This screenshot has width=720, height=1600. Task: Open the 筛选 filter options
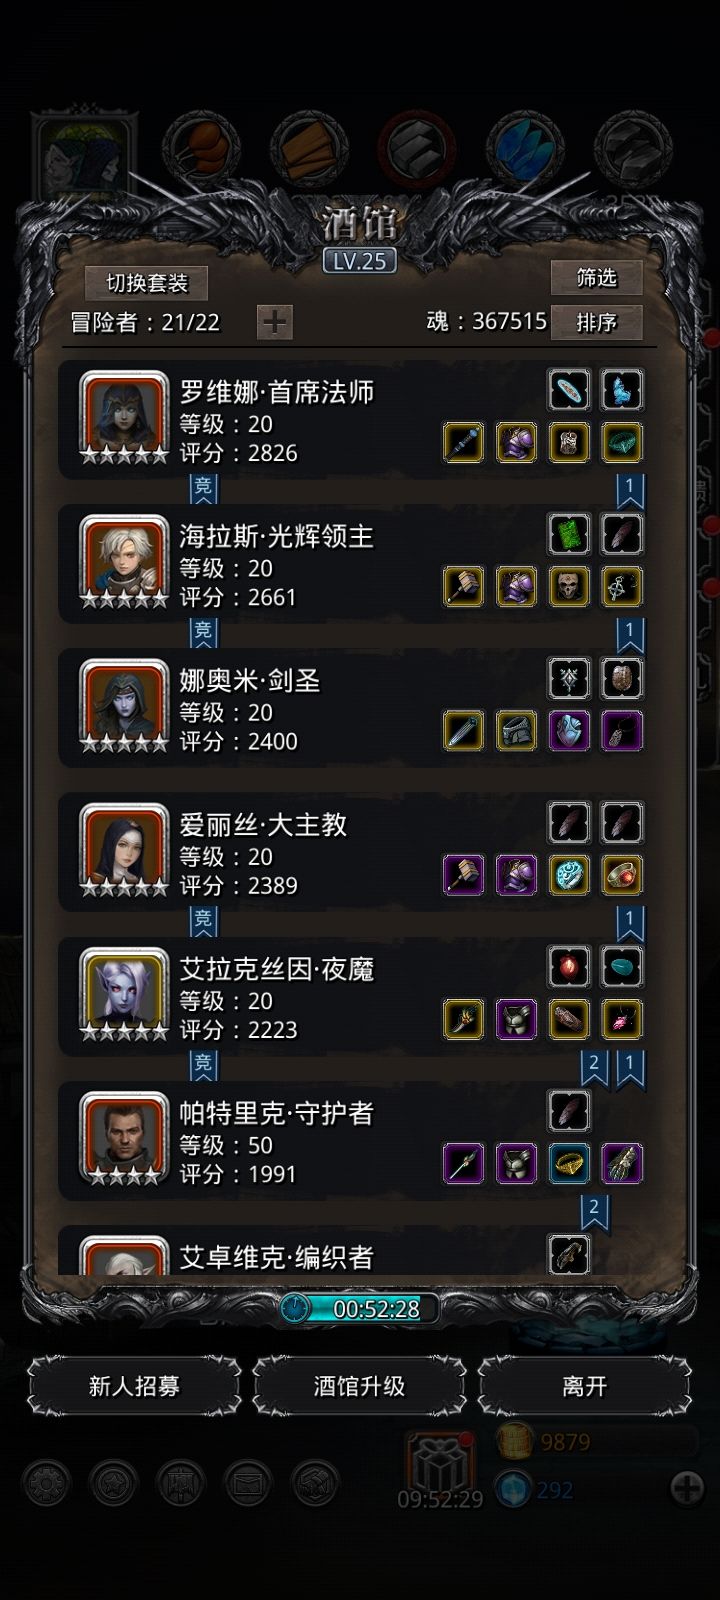596,277
